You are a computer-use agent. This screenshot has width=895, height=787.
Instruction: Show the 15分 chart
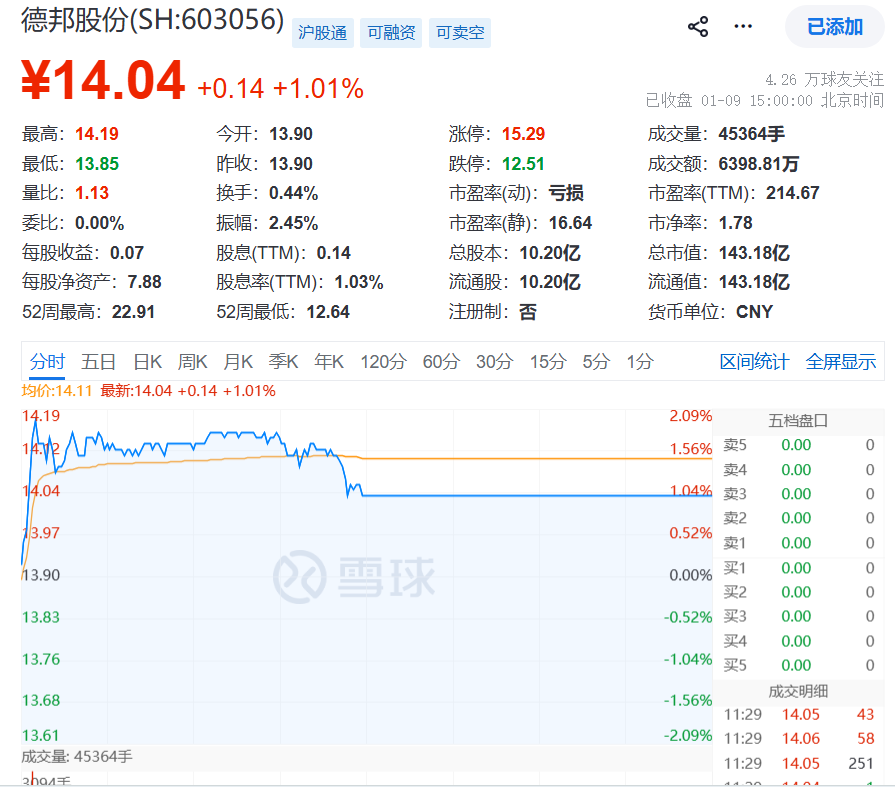point(548,362)
